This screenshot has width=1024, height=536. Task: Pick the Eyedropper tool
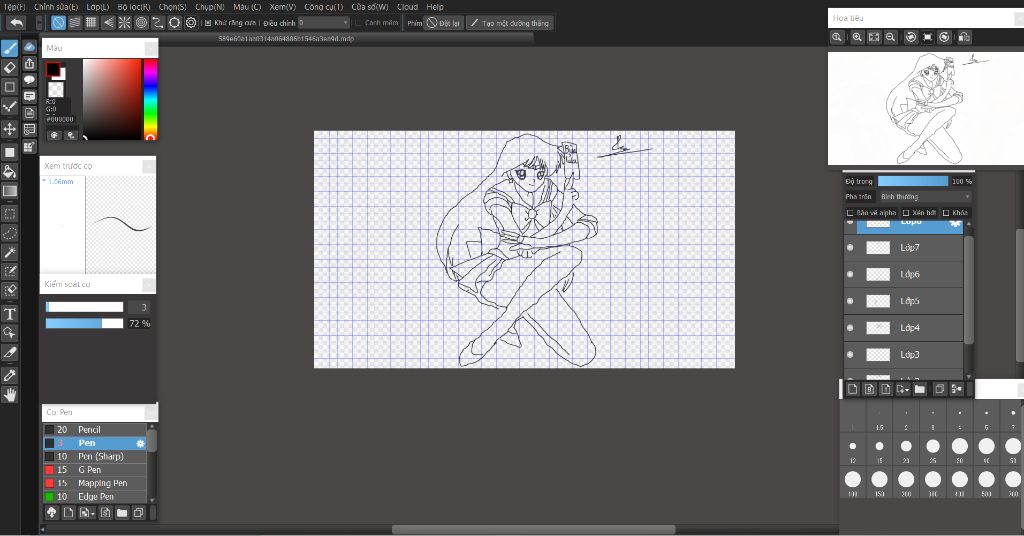(x=10, y=376)
